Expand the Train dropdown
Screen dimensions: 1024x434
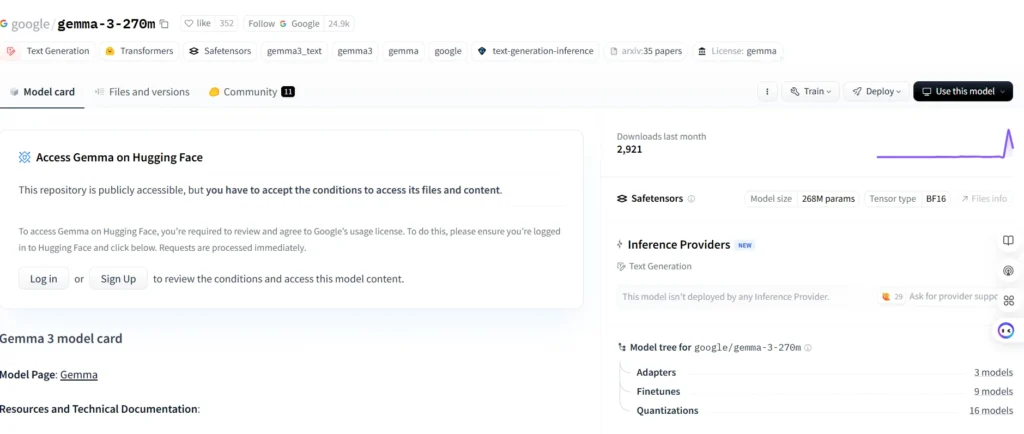click(810, 91)
